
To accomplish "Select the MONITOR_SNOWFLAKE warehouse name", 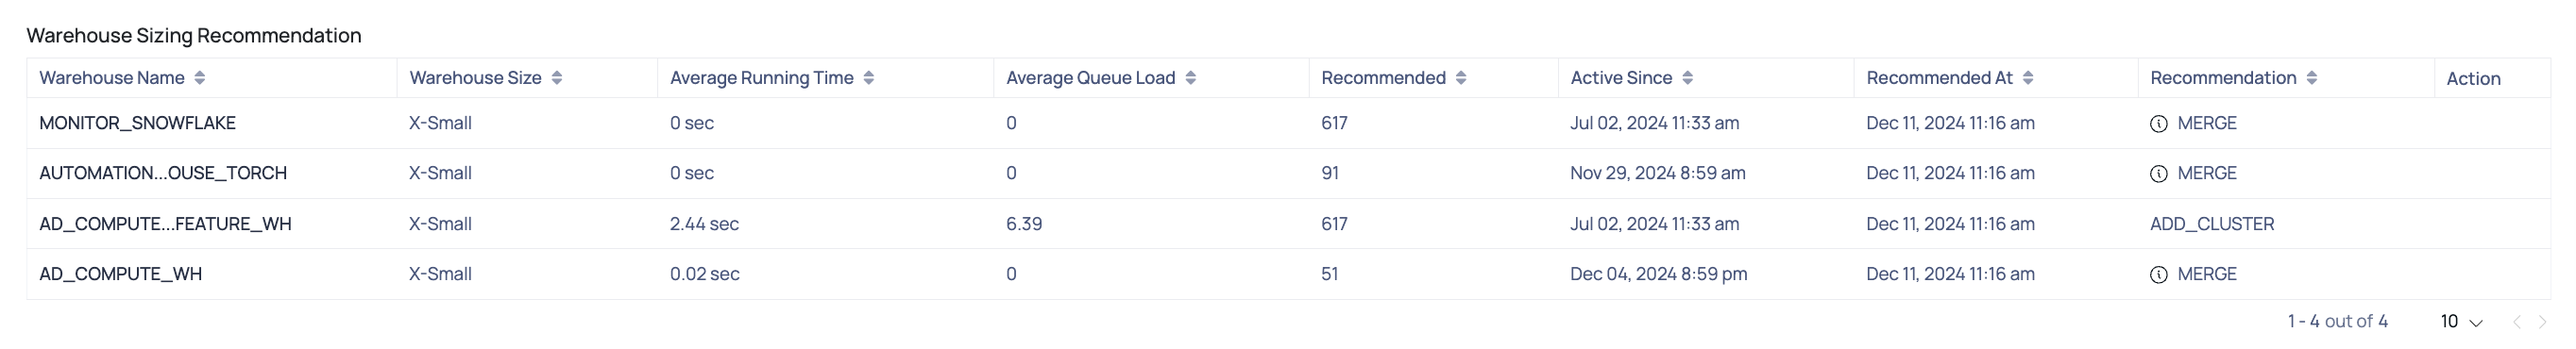I will tap(138, 123).
